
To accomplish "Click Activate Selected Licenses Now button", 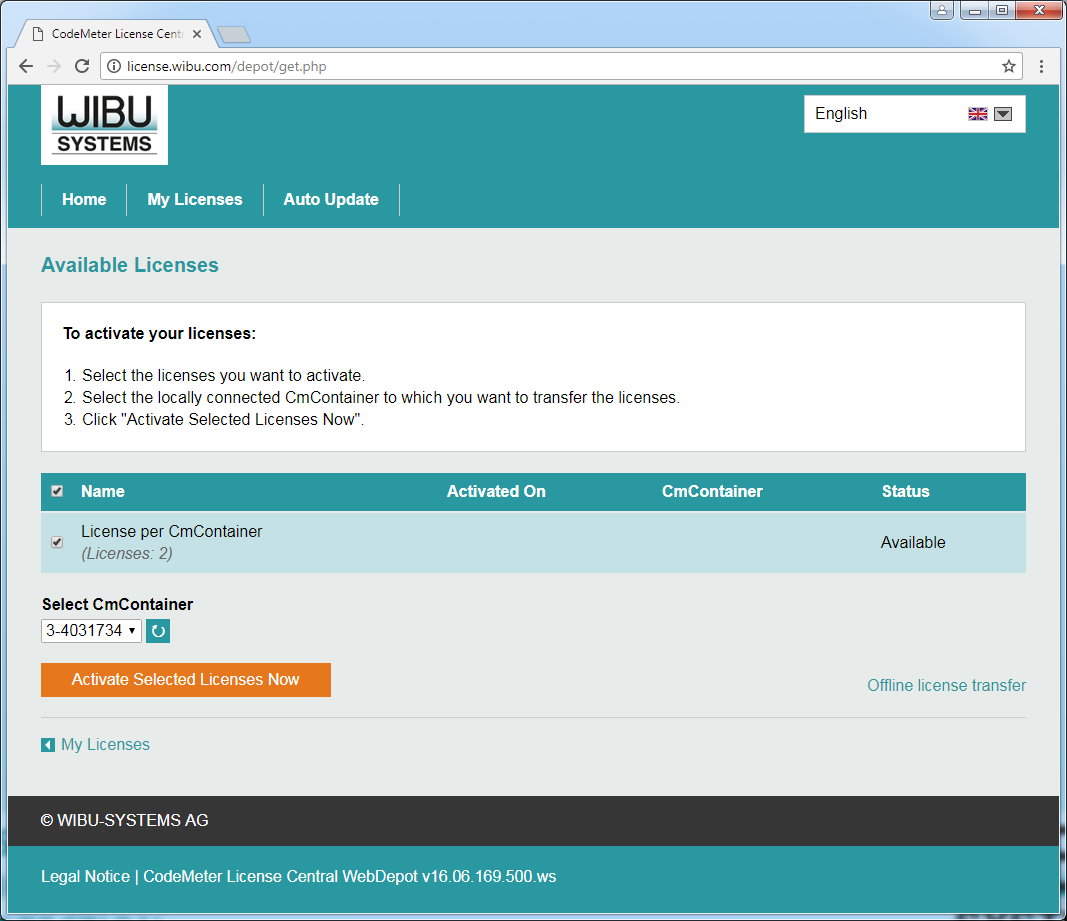I will point(186,680).
